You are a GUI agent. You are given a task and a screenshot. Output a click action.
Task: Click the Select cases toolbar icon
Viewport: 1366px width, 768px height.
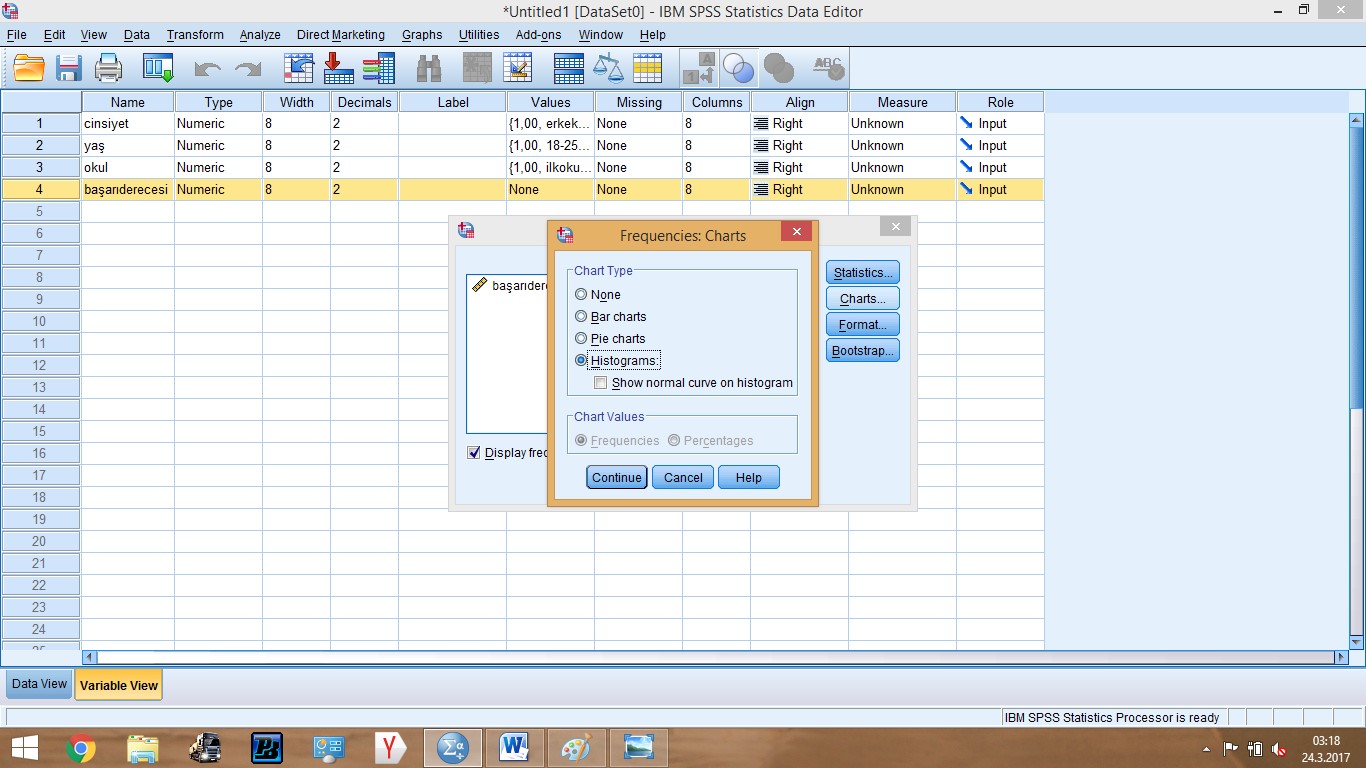click(648, 68)
